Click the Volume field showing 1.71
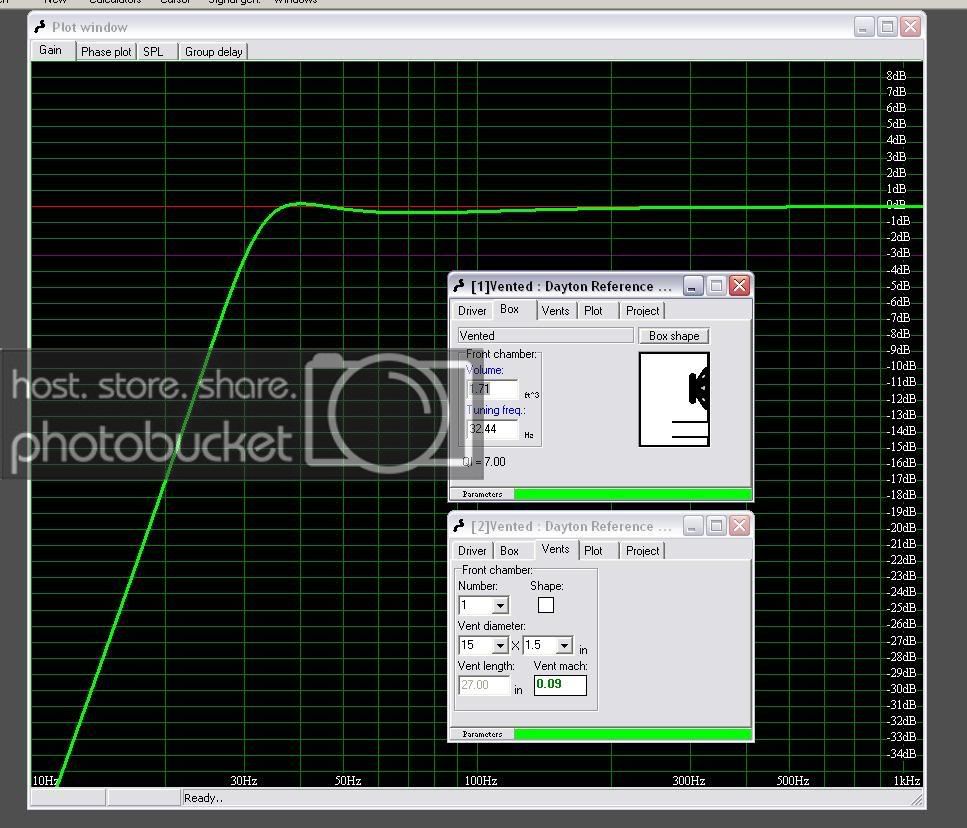This screenshot has height=828, width=967. (x=493, y=389)
